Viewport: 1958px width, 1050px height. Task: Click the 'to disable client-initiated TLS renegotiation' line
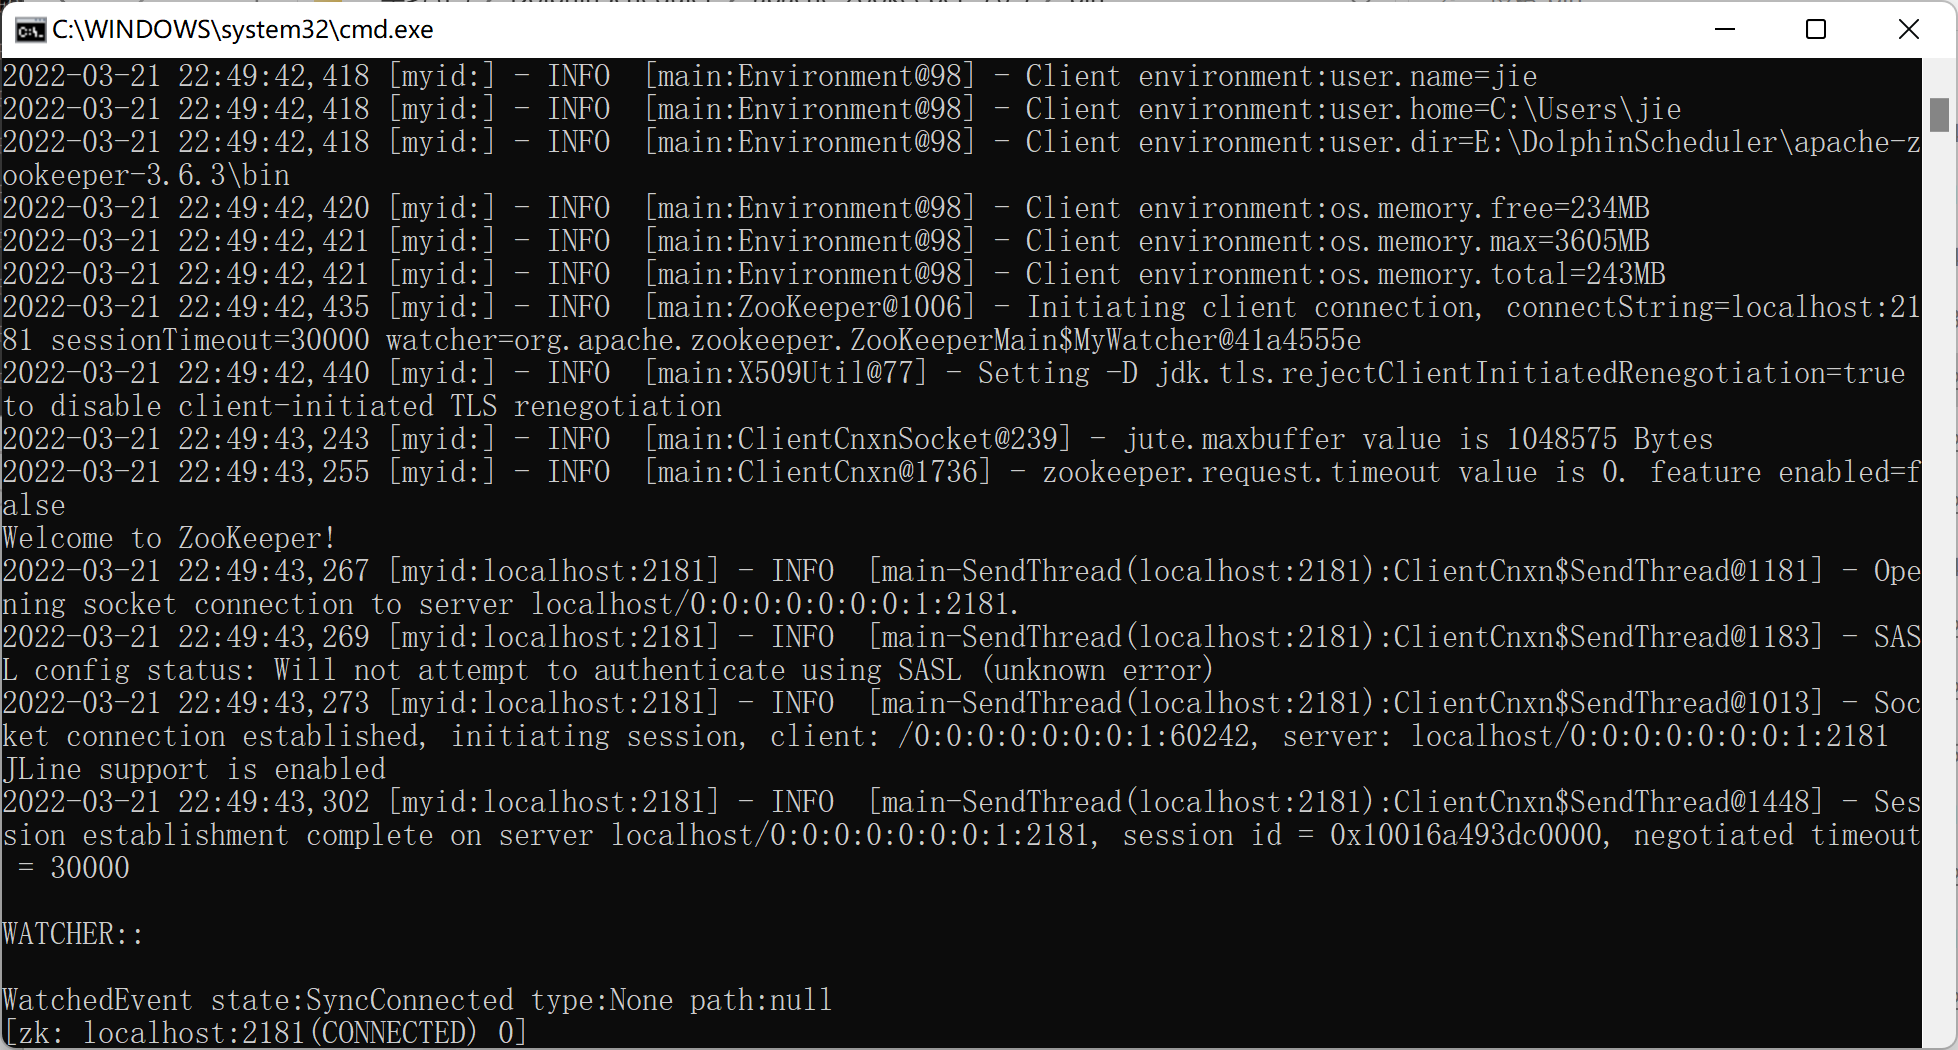(x=362, y=406)
